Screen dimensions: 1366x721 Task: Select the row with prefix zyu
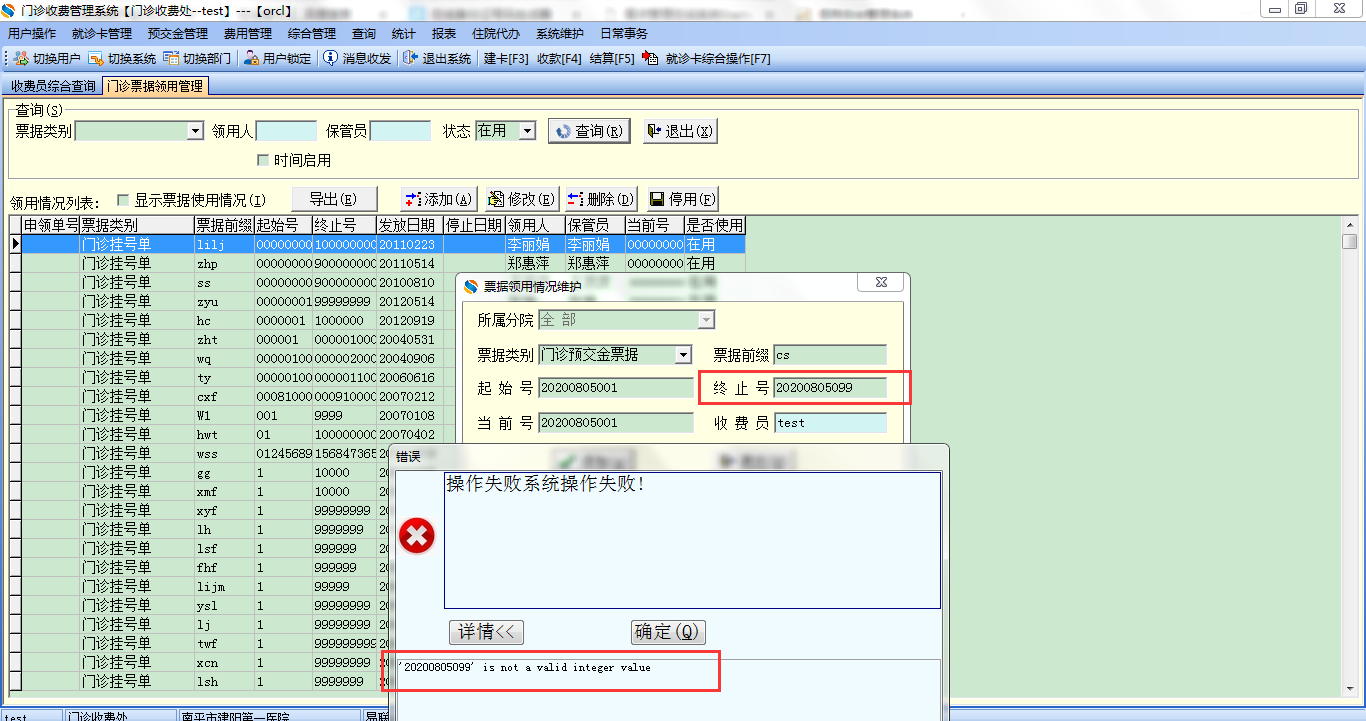pos(384,302)
